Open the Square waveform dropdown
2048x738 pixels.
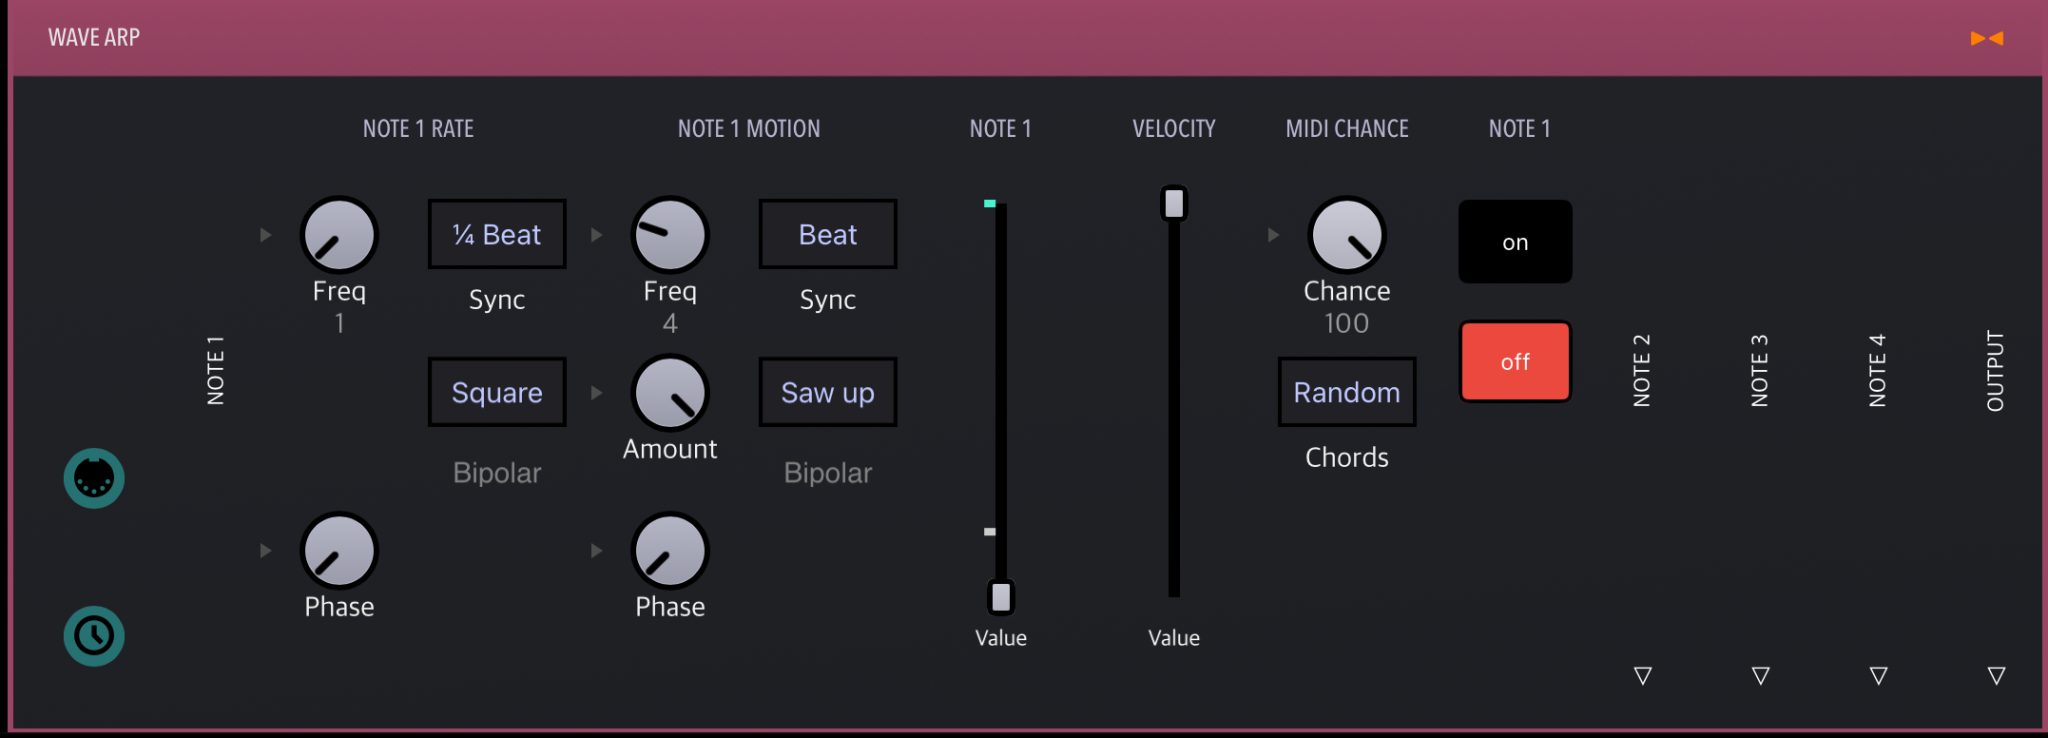[497, 392]
